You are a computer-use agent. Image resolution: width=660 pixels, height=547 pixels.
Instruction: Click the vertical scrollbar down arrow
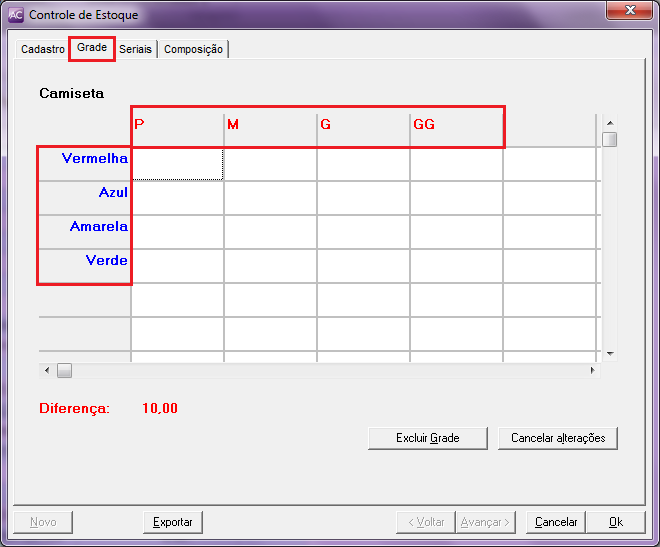[x=609, y=354]
